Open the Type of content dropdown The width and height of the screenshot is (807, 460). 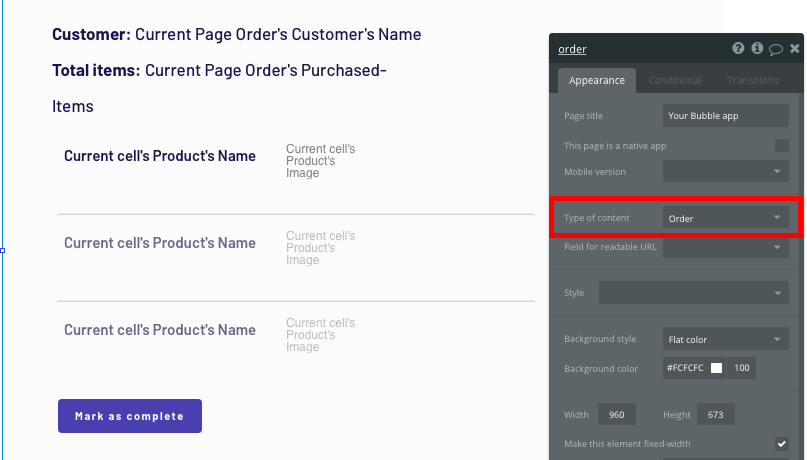click(726, 218)
